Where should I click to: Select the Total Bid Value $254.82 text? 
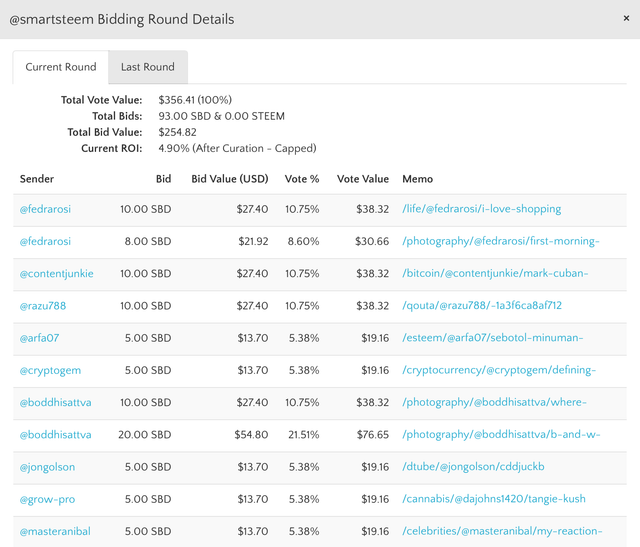178,133
